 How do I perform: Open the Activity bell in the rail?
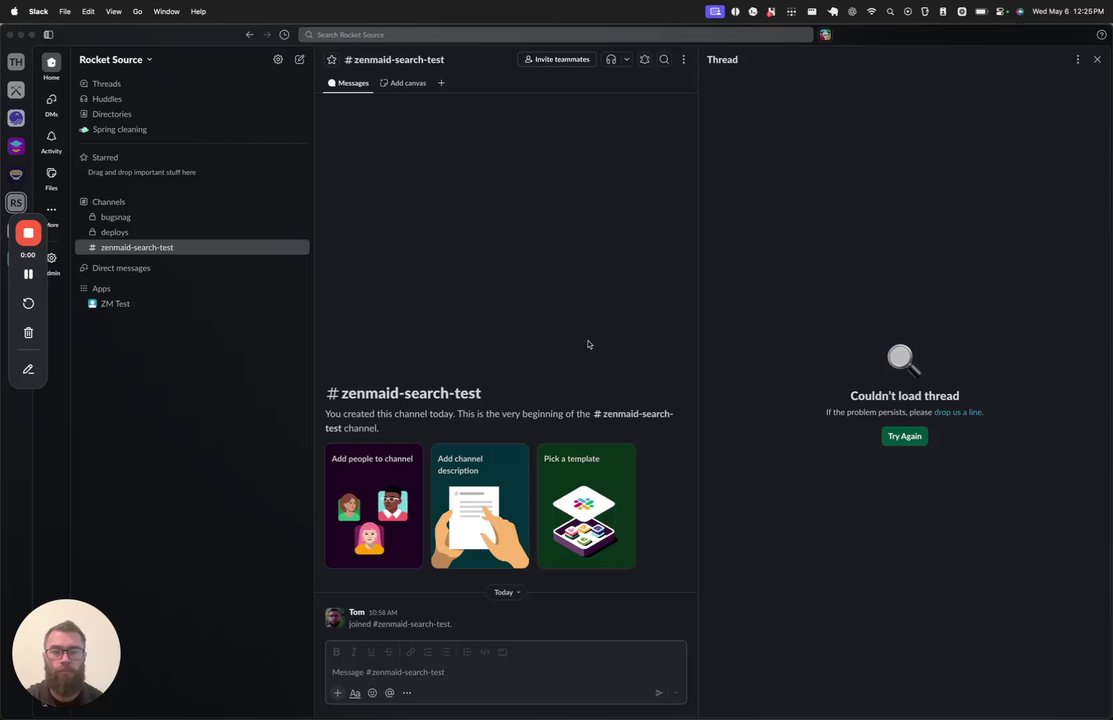coord(51,141)
